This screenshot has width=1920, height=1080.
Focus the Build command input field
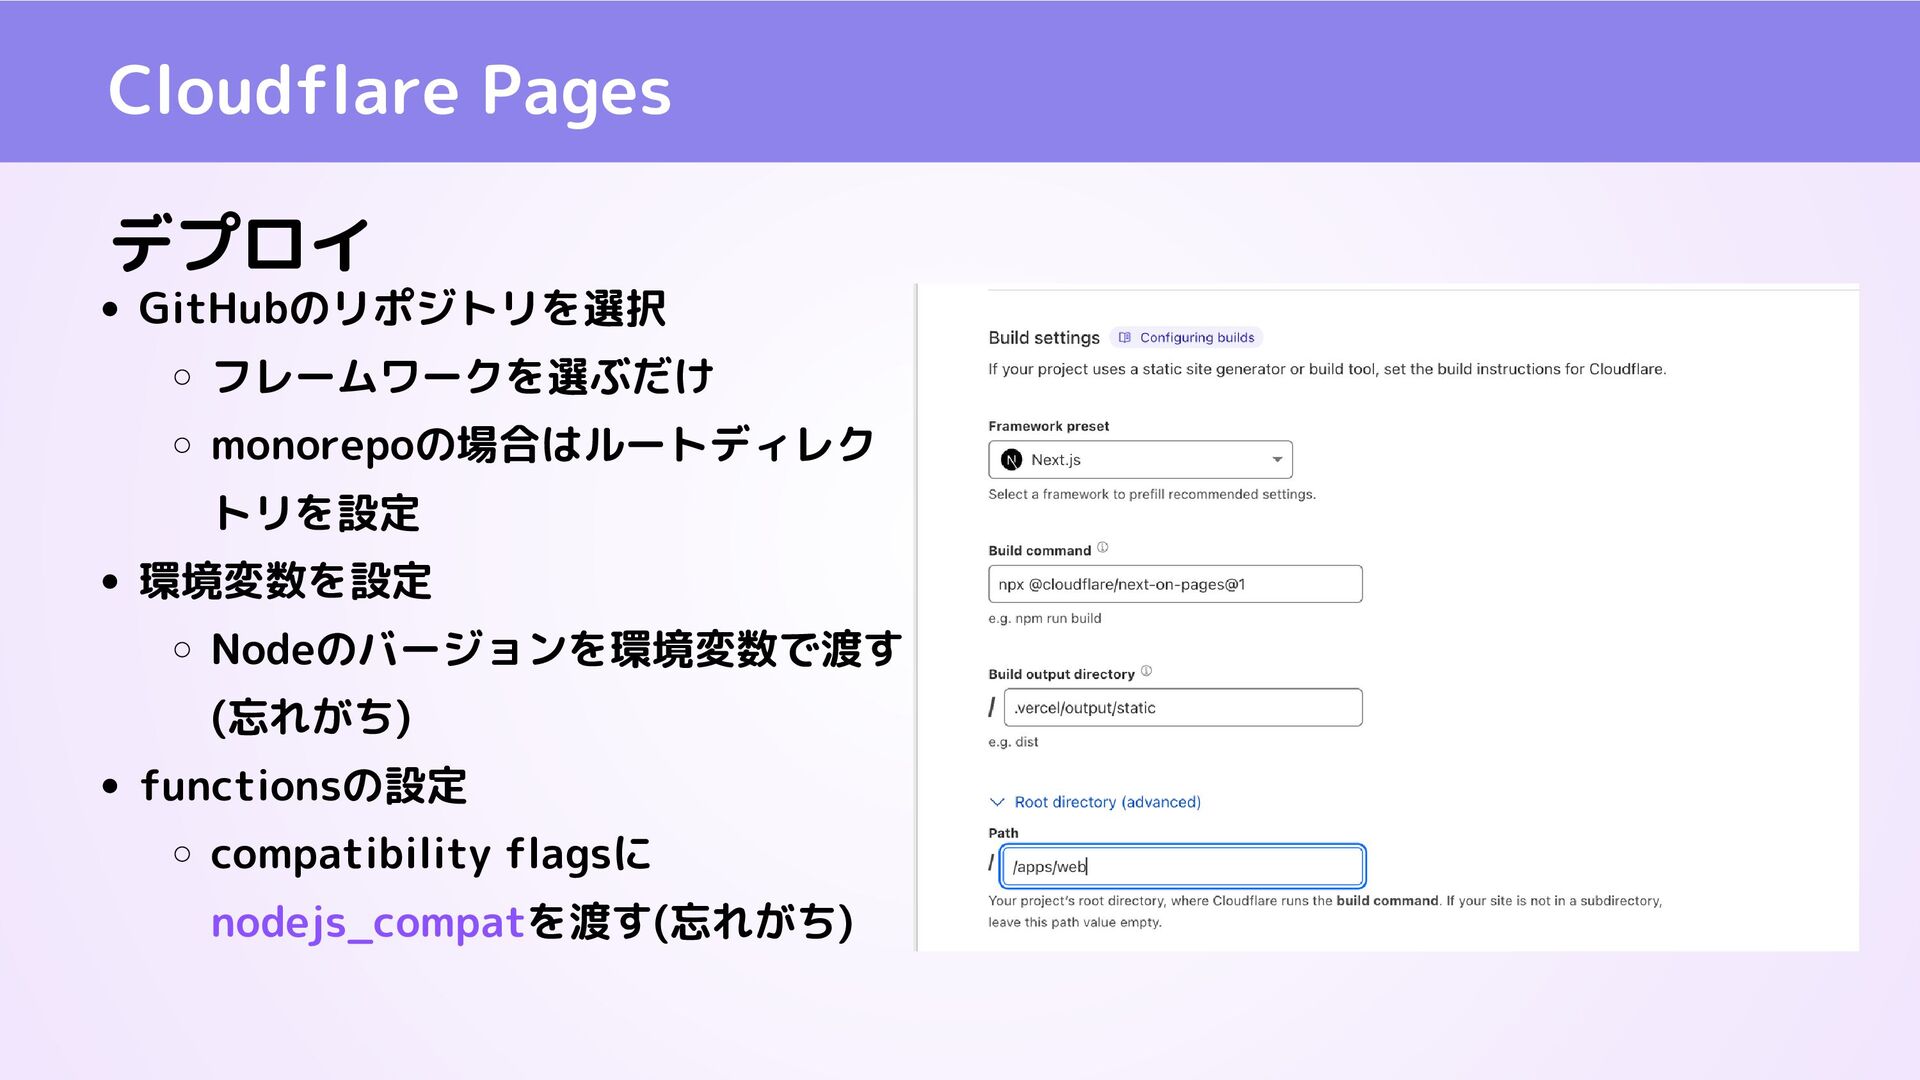click(x=1175, y=584)
